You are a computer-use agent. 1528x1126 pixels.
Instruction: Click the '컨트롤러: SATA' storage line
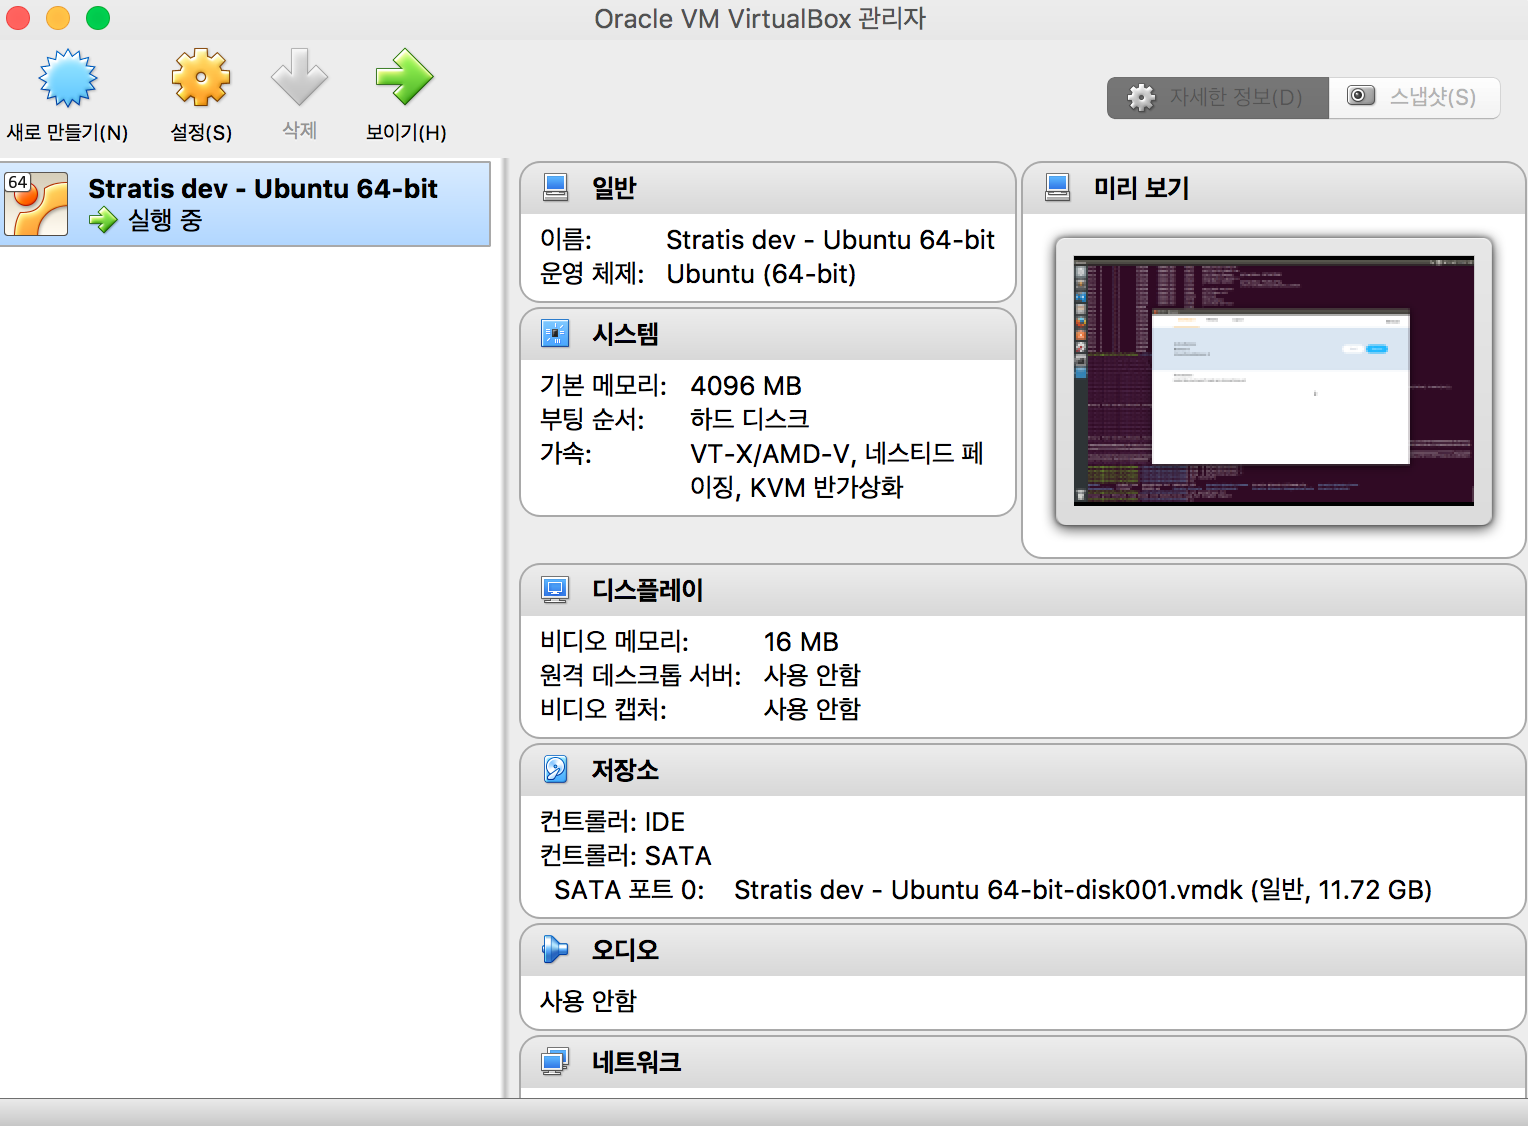626,856
